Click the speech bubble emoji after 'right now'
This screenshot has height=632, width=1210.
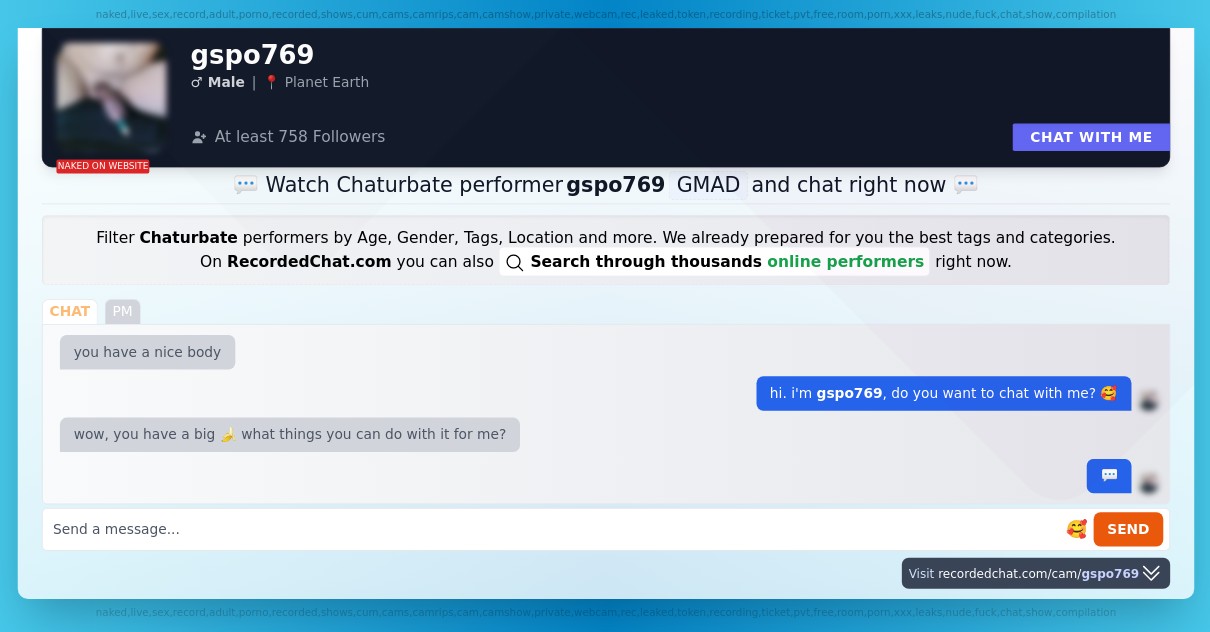pyautogui.click(x=965, y=185)
